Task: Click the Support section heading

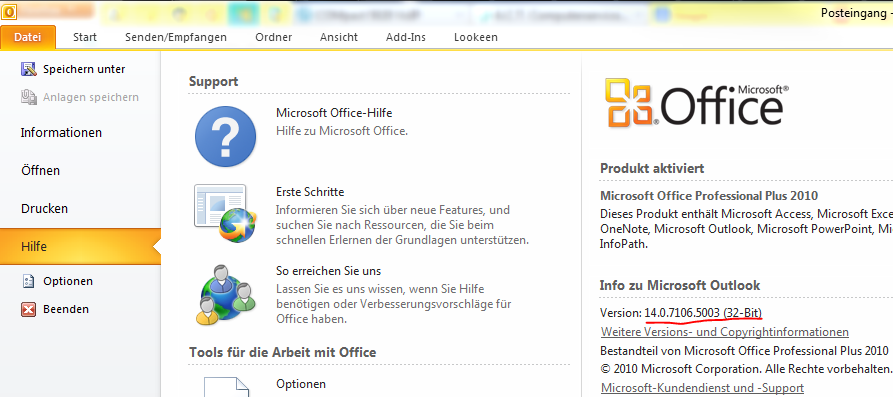Action: tap(214, 81)
